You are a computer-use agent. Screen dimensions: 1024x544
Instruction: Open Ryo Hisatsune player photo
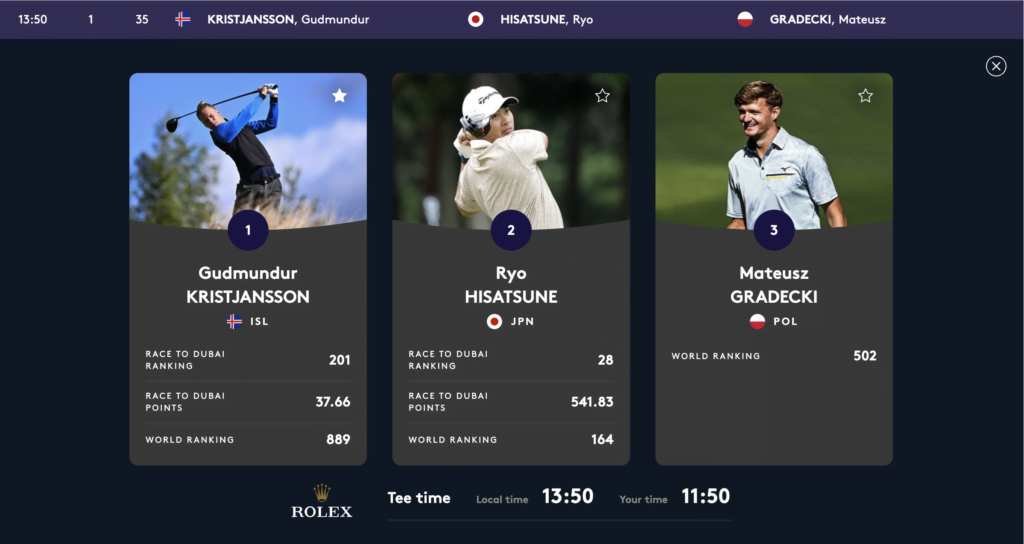coord(511,150)
